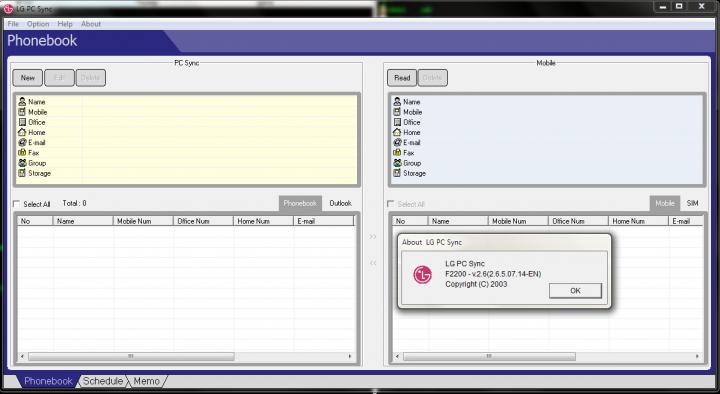
Task: Open the About menu
Action: [x=91, y=24]
